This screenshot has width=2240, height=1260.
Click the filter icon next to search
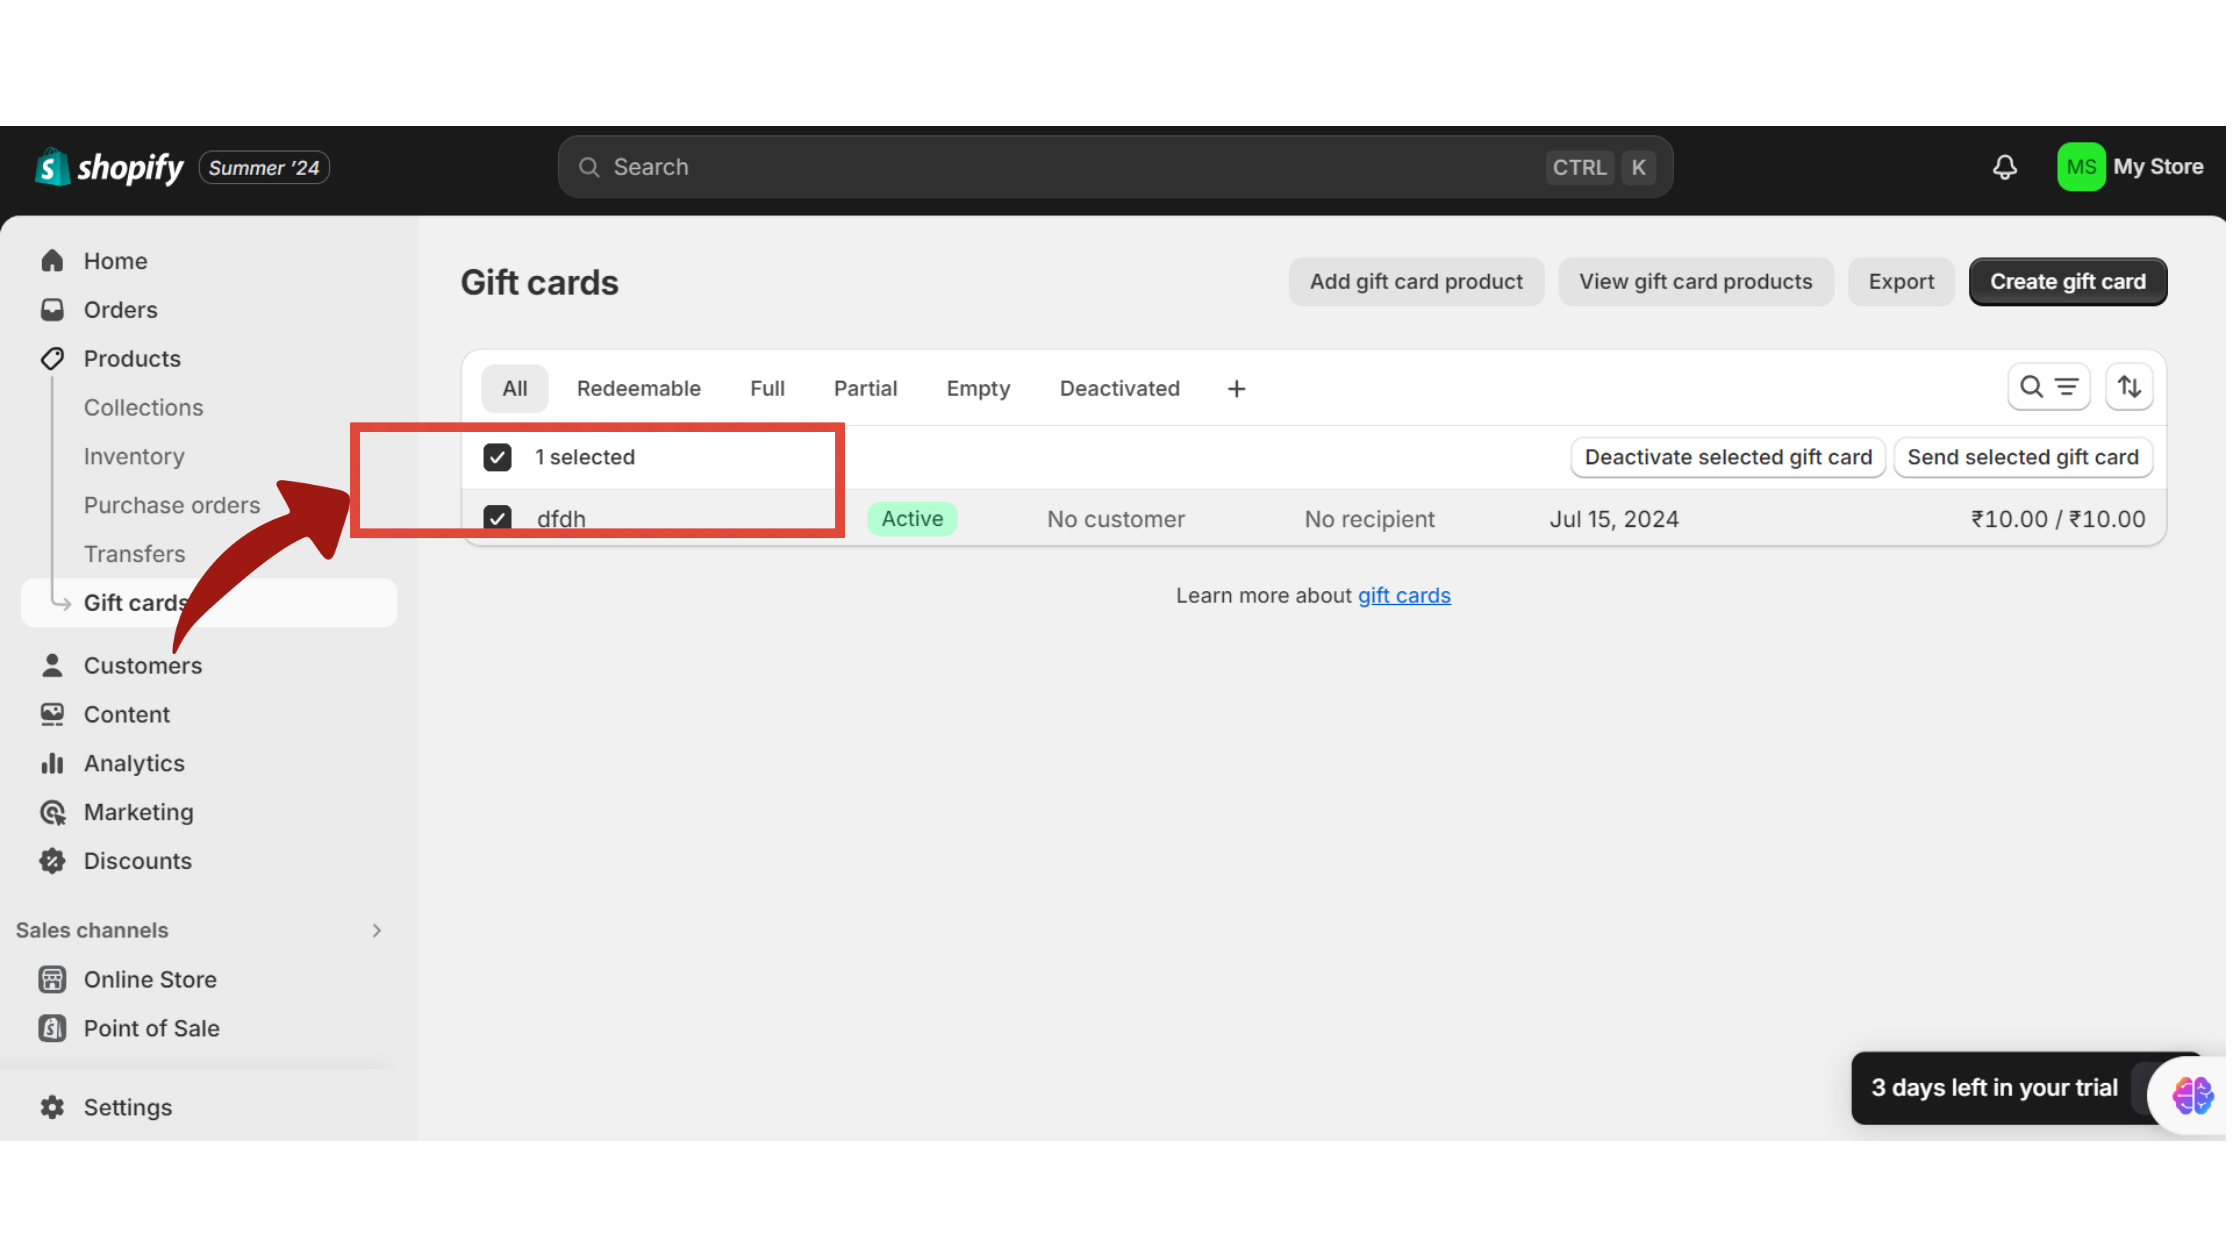coord(2066,388)
